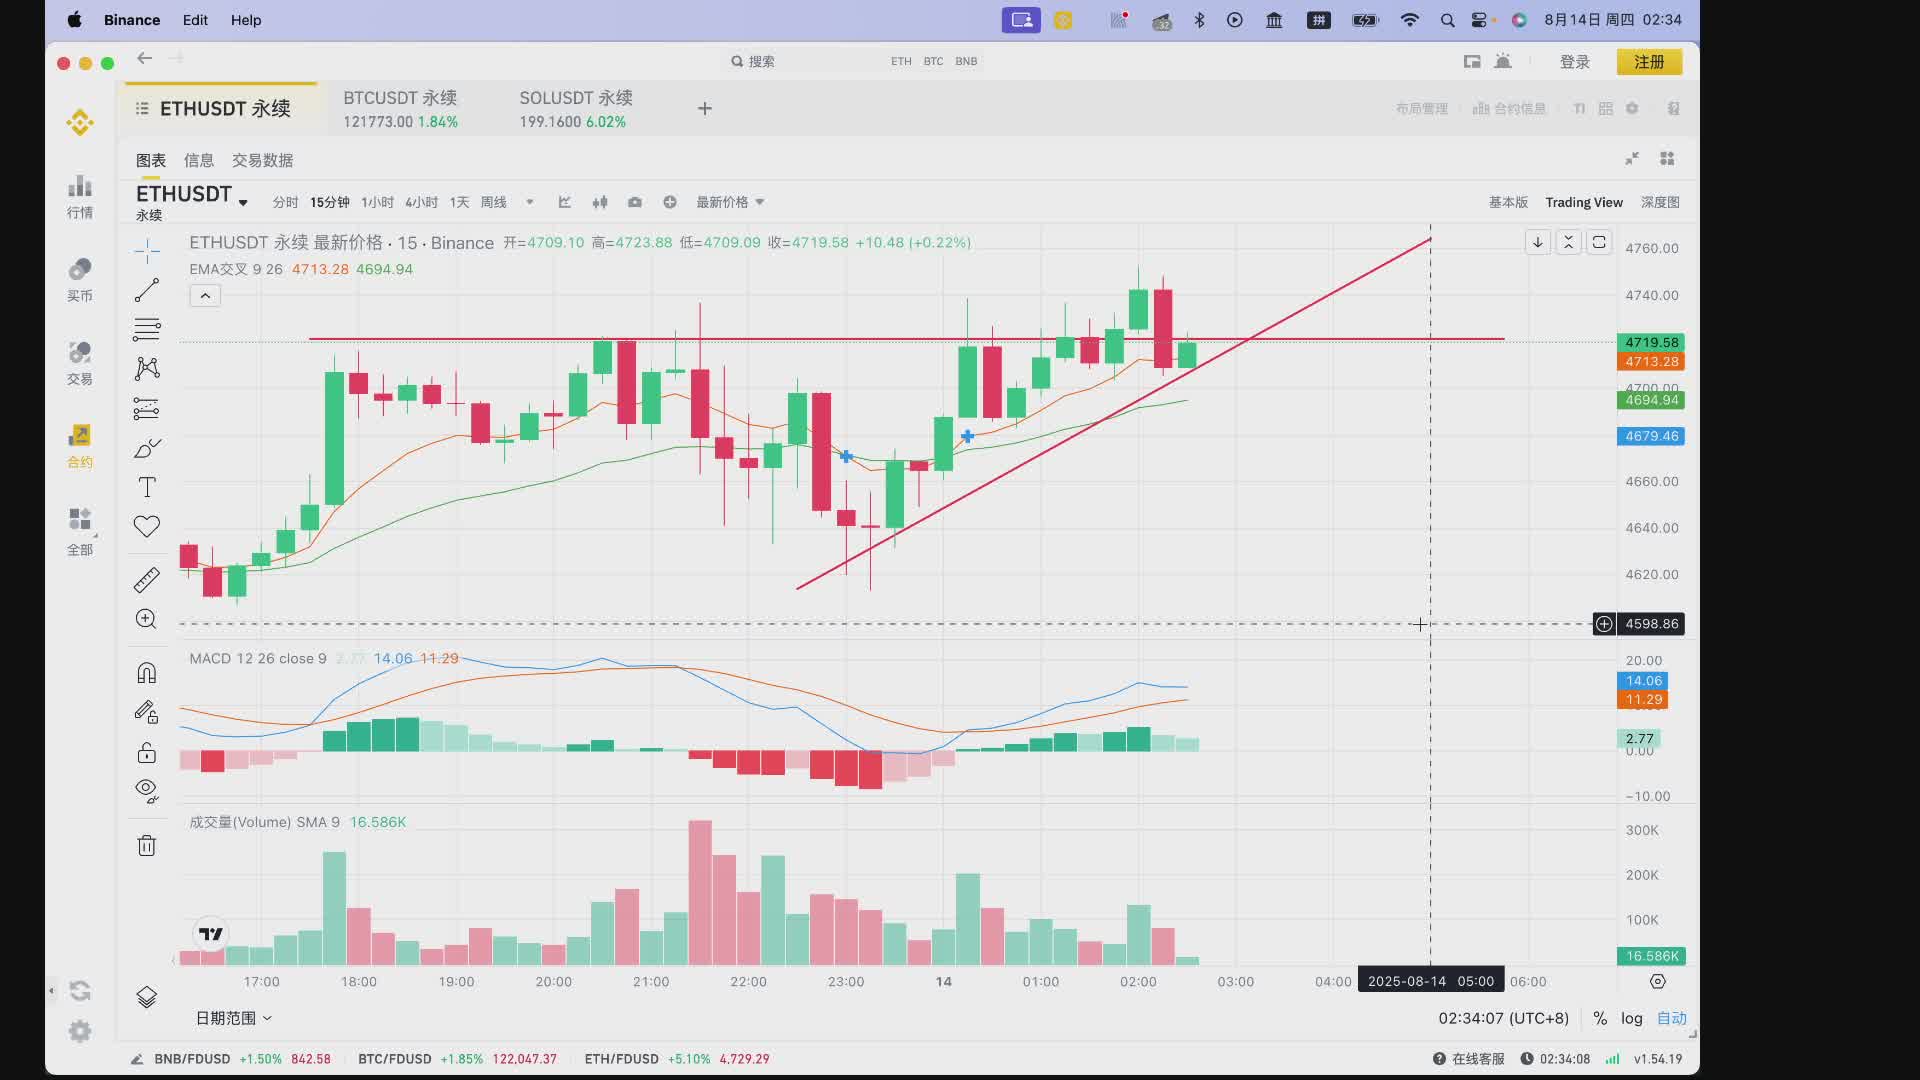
Task: Open the chart grid layout icon
Action: click(x=1667, y=159)
